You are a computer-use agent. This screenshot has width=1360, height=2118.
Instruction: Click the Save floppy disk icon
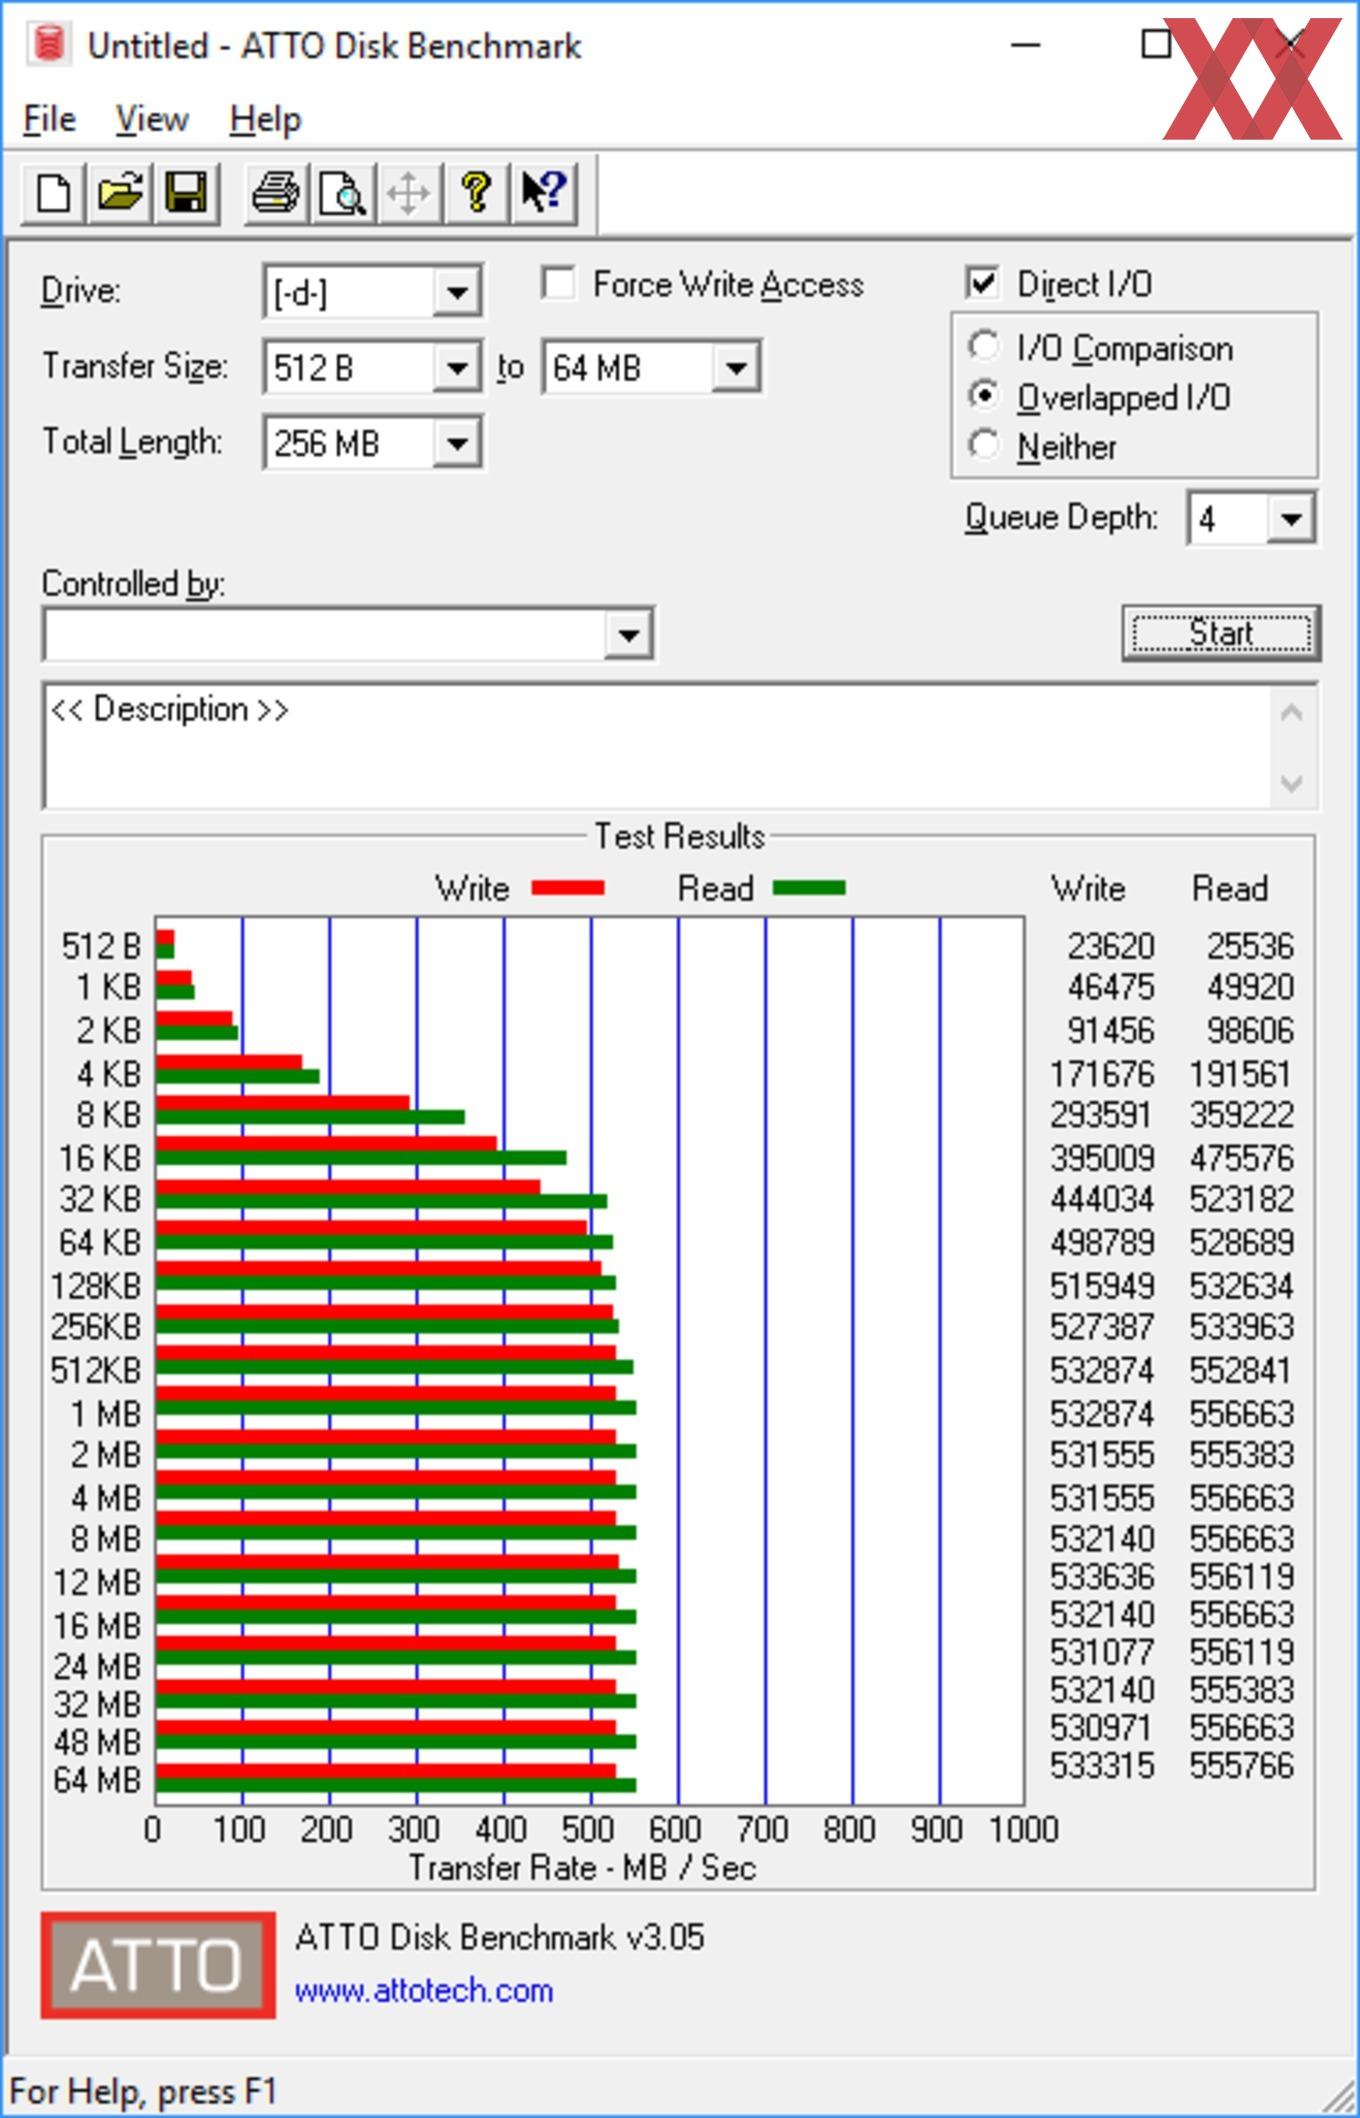(186, 192)
